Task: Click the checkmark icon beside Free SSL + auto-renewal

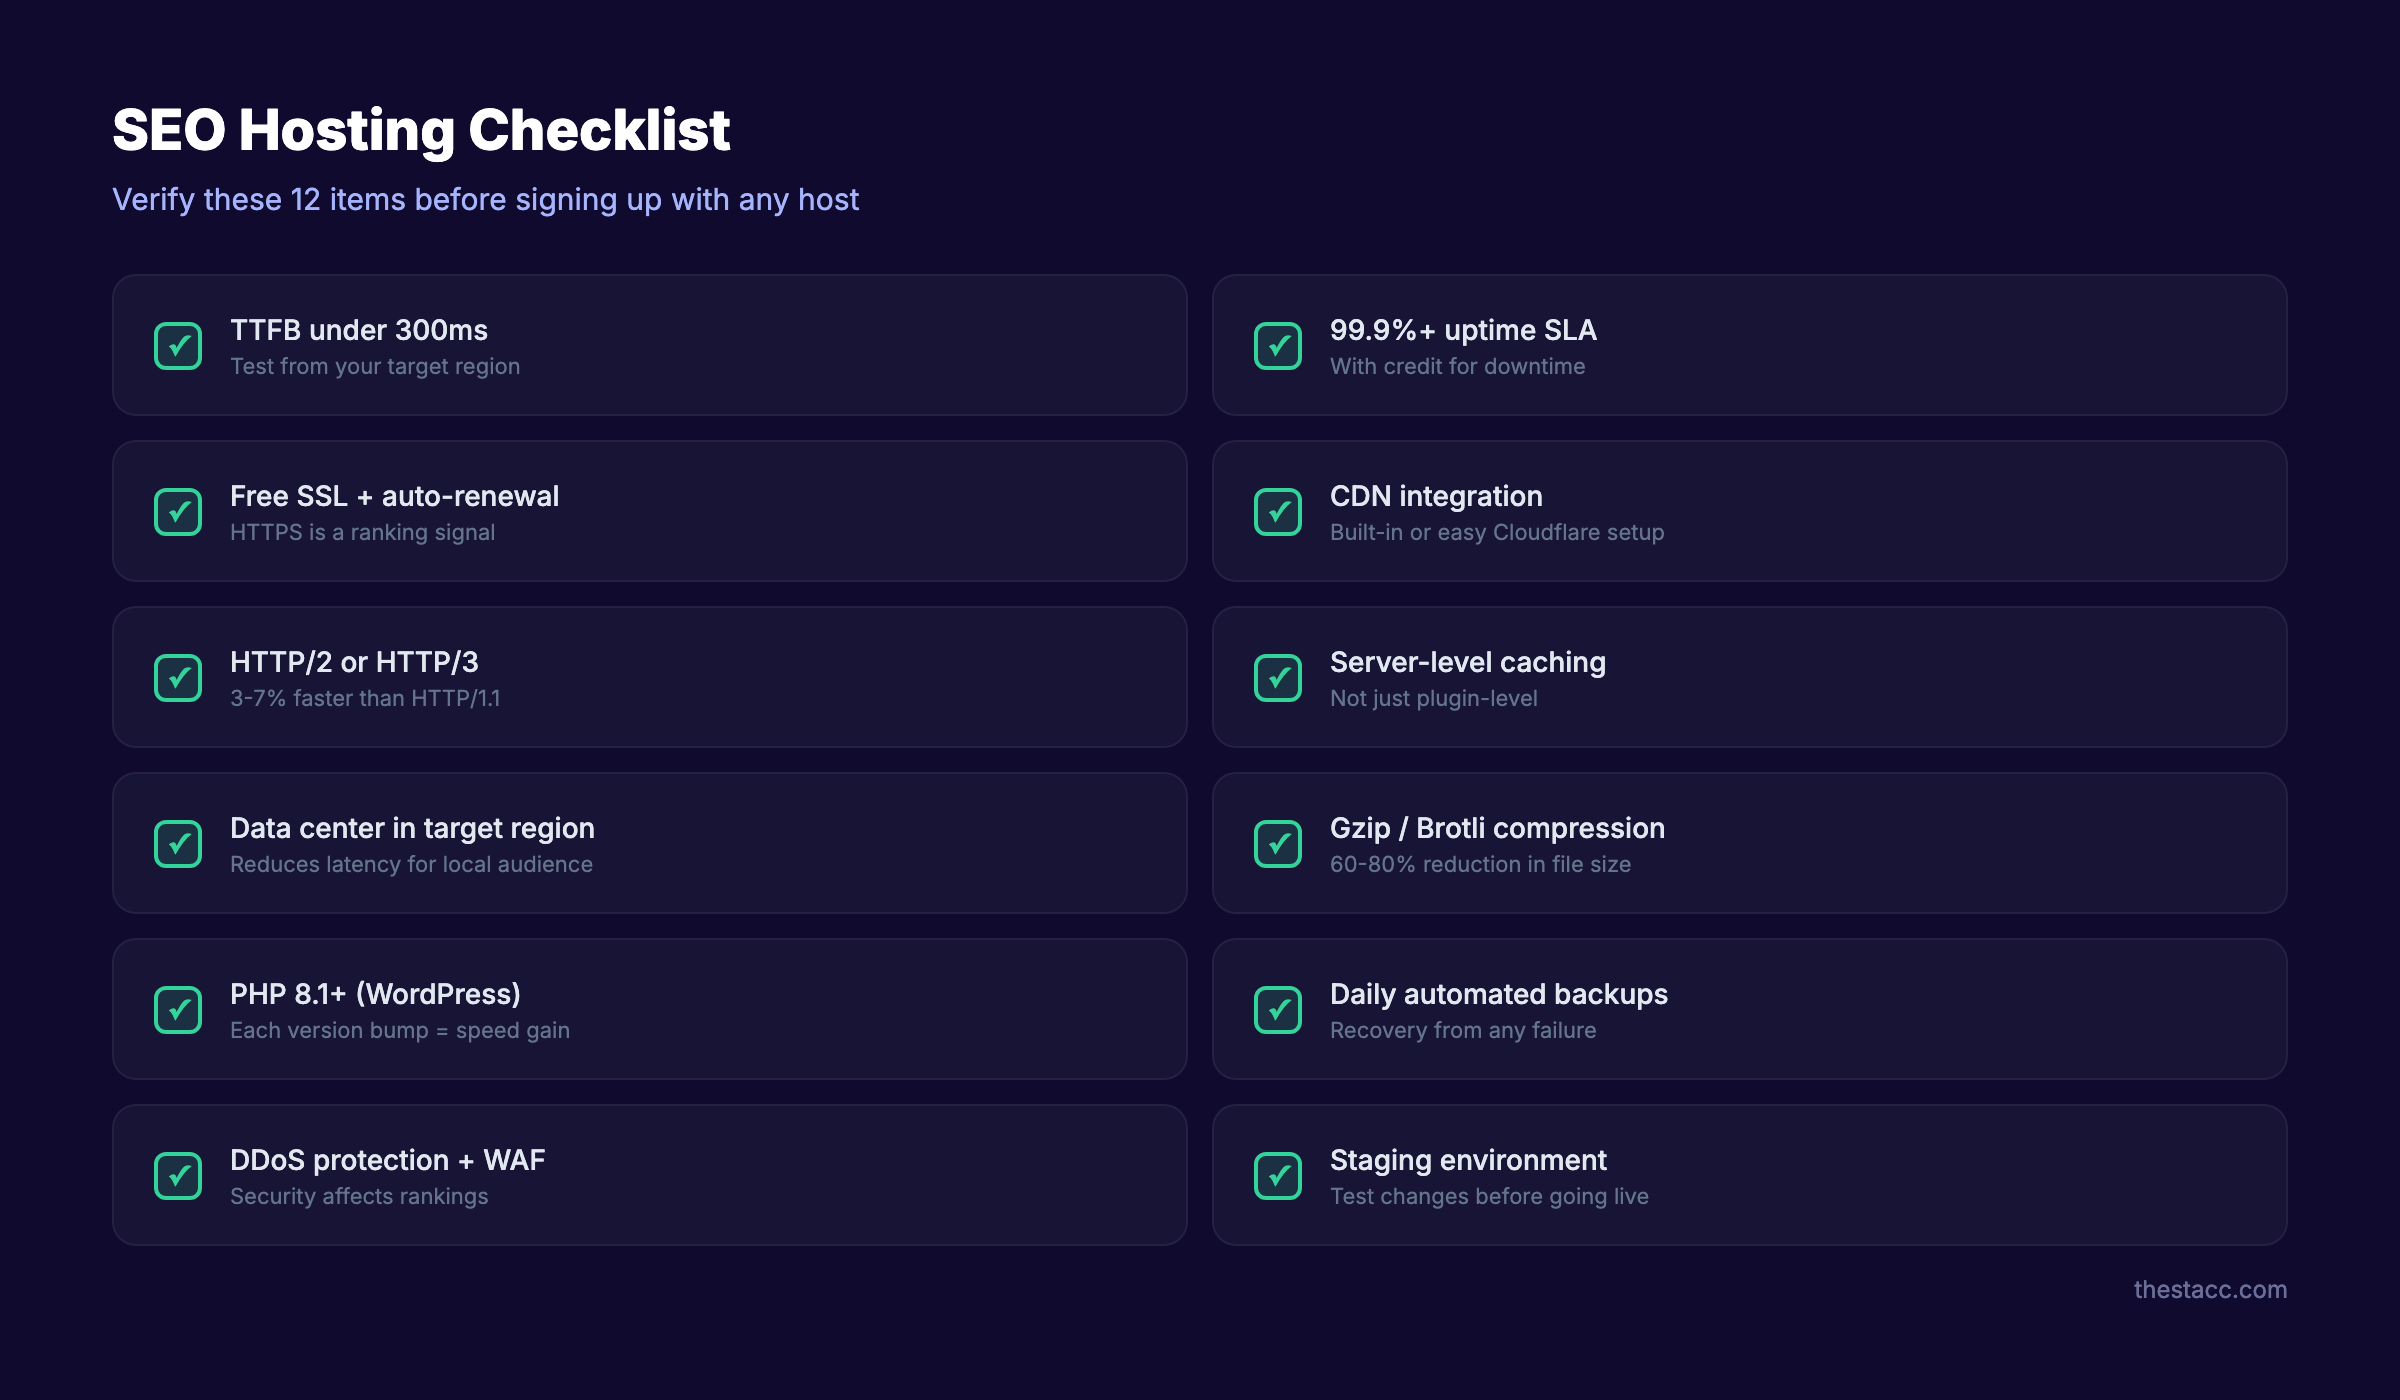Action: 178,511
